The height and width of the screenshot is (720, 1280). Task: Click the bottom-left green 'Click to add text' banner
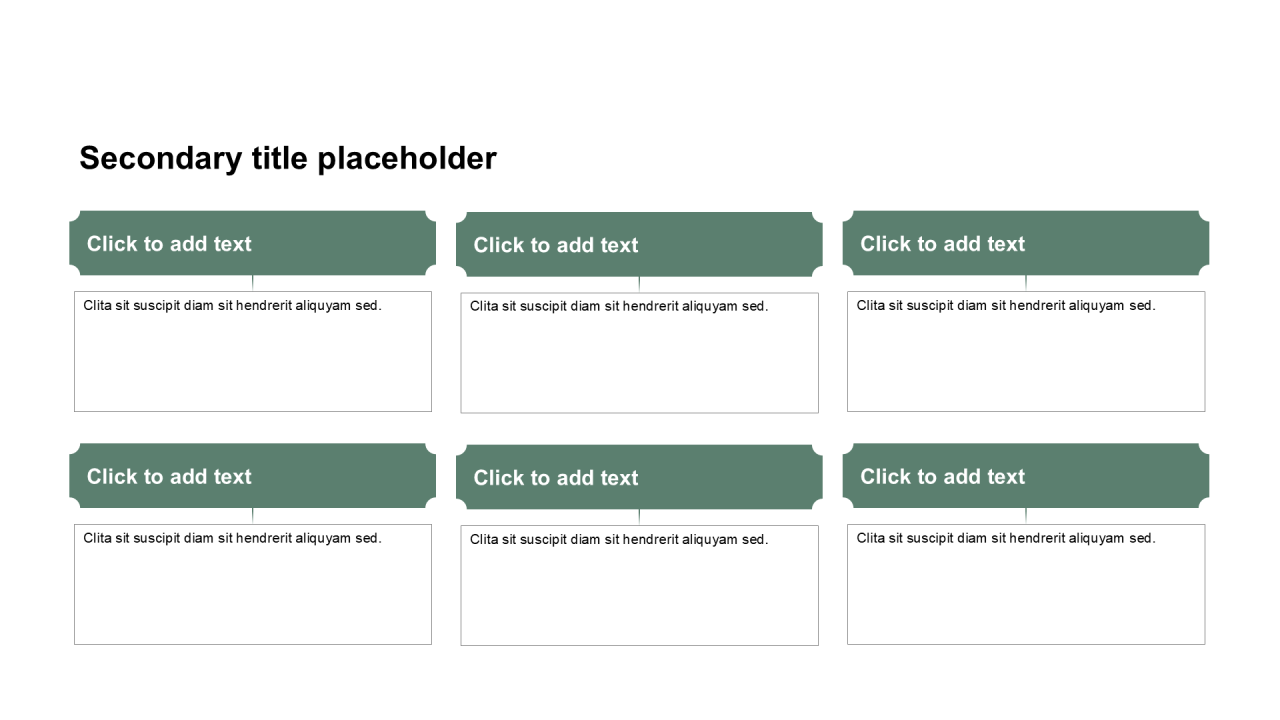coord(253,476)
